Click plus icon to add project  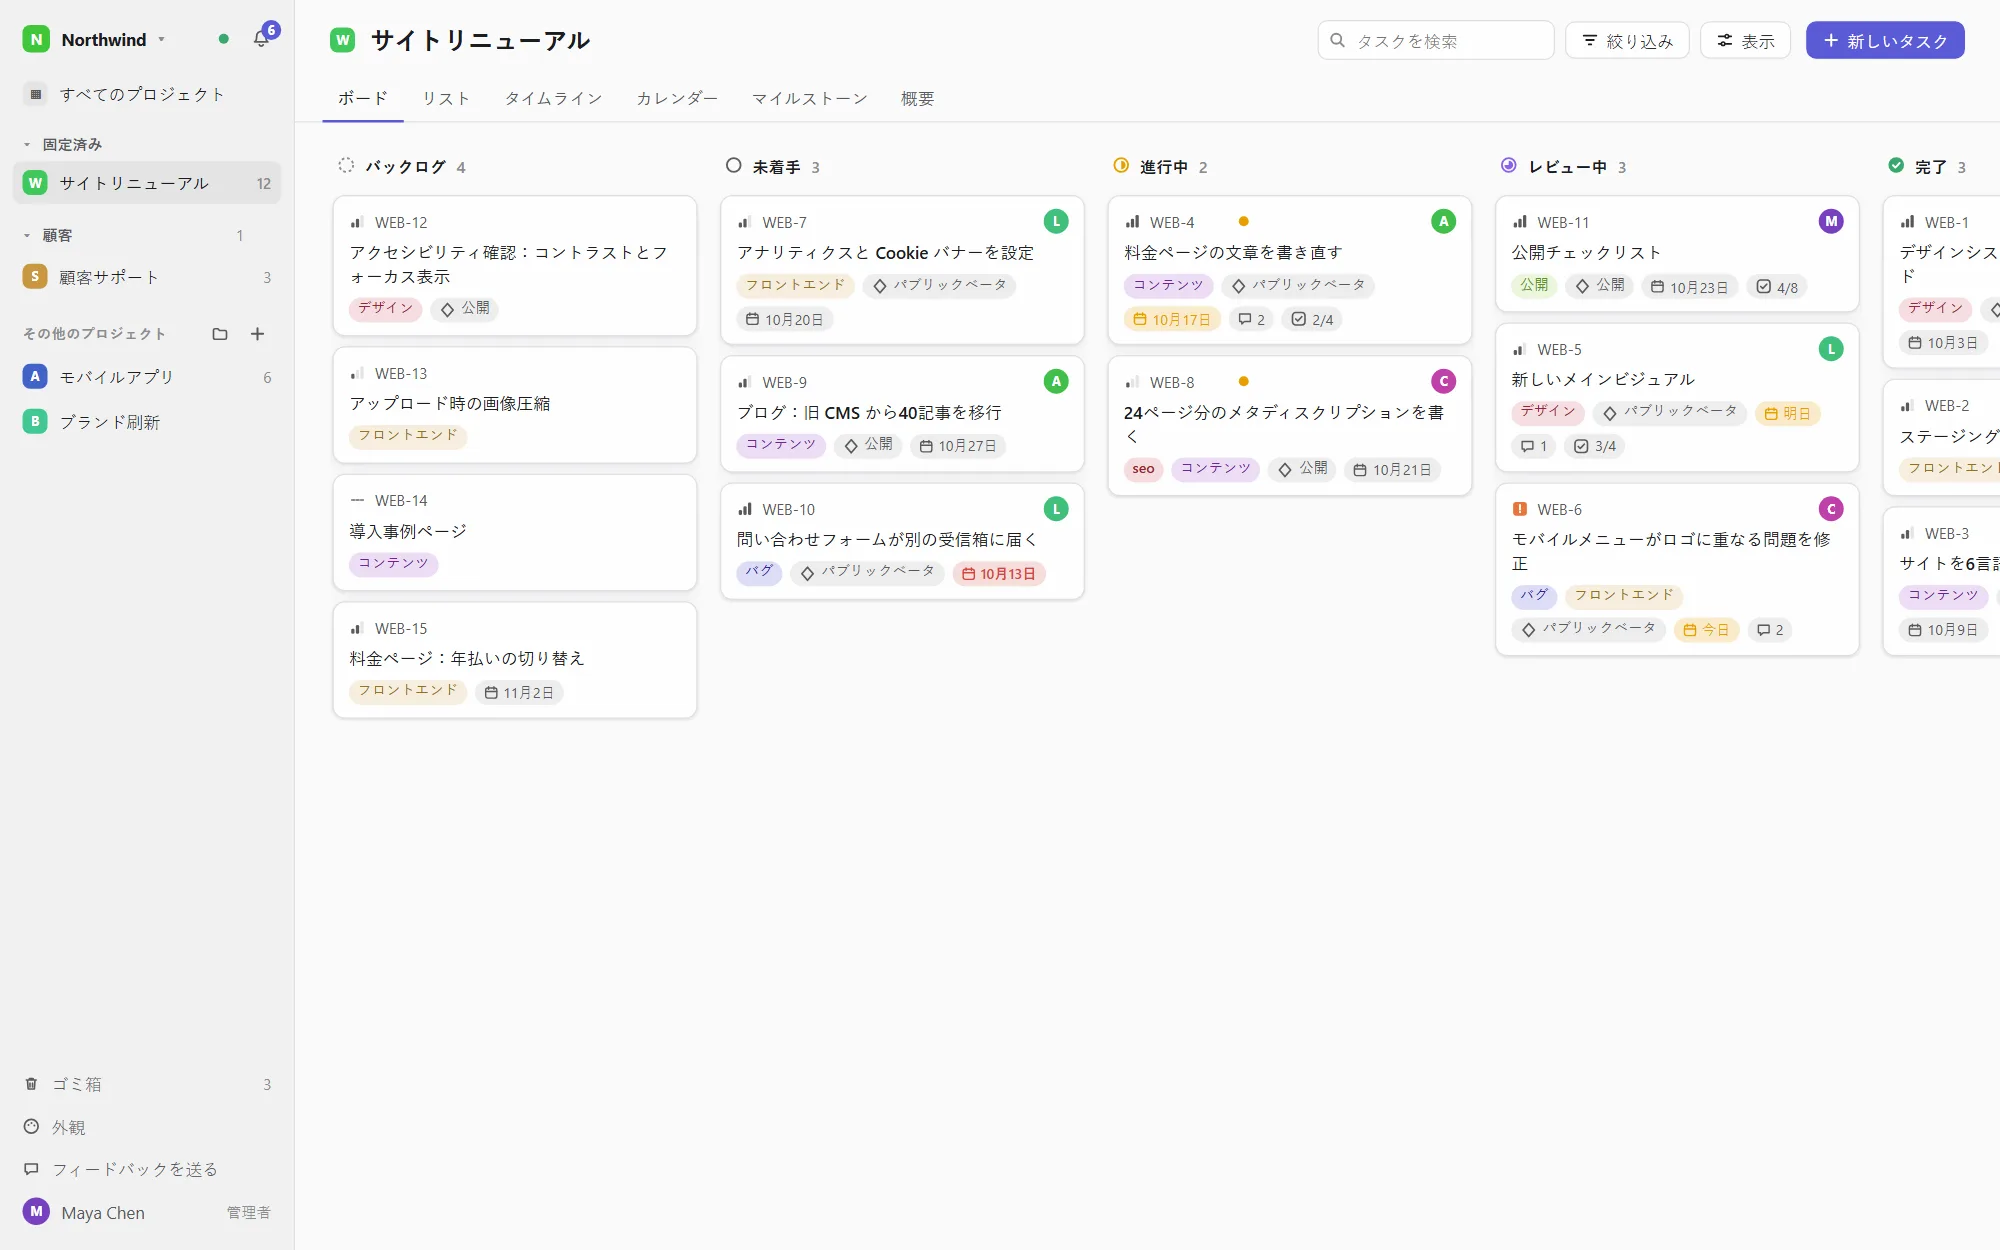pos(257,334)
